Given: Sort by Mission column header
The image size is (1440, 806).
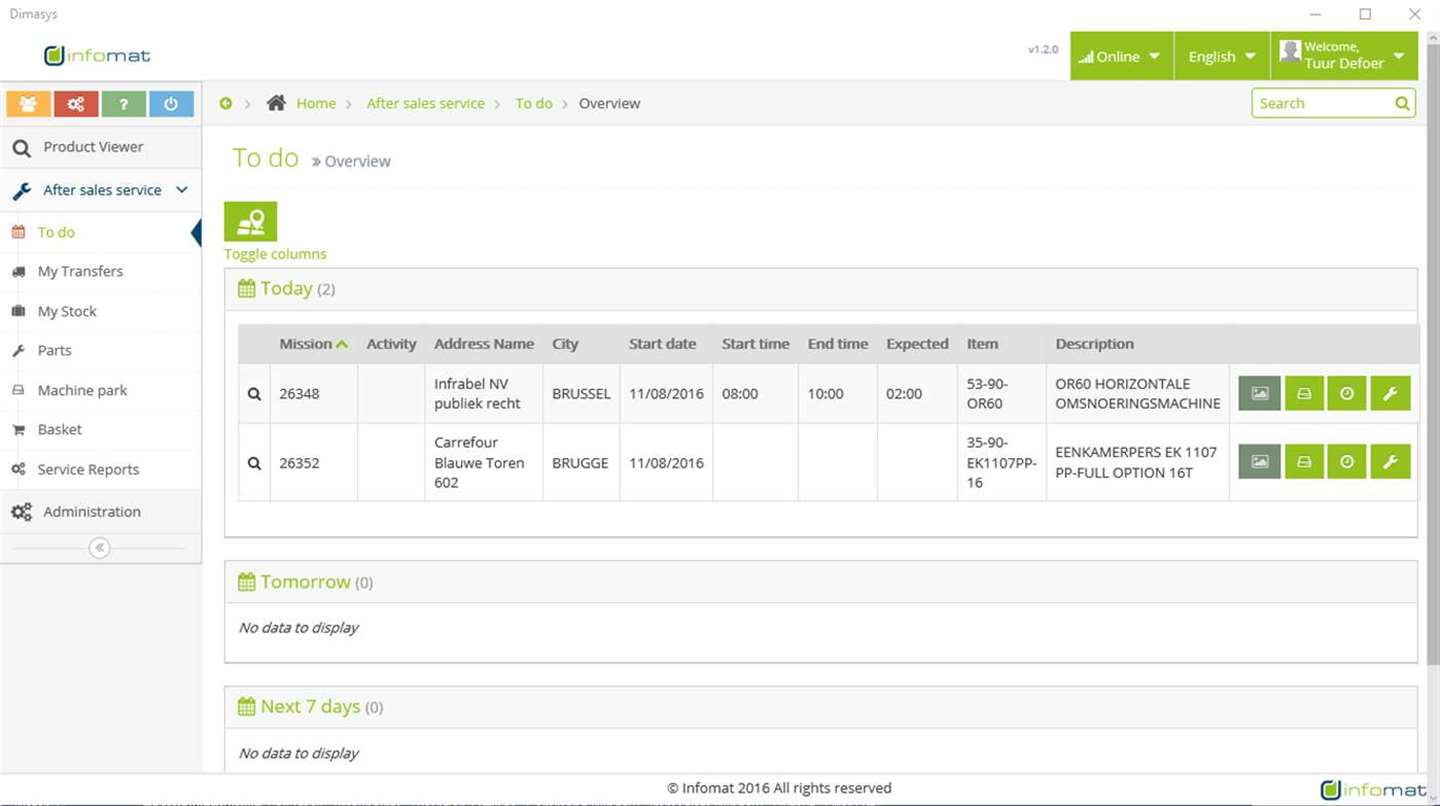Looking at the screenshot, I should [313, 344].
